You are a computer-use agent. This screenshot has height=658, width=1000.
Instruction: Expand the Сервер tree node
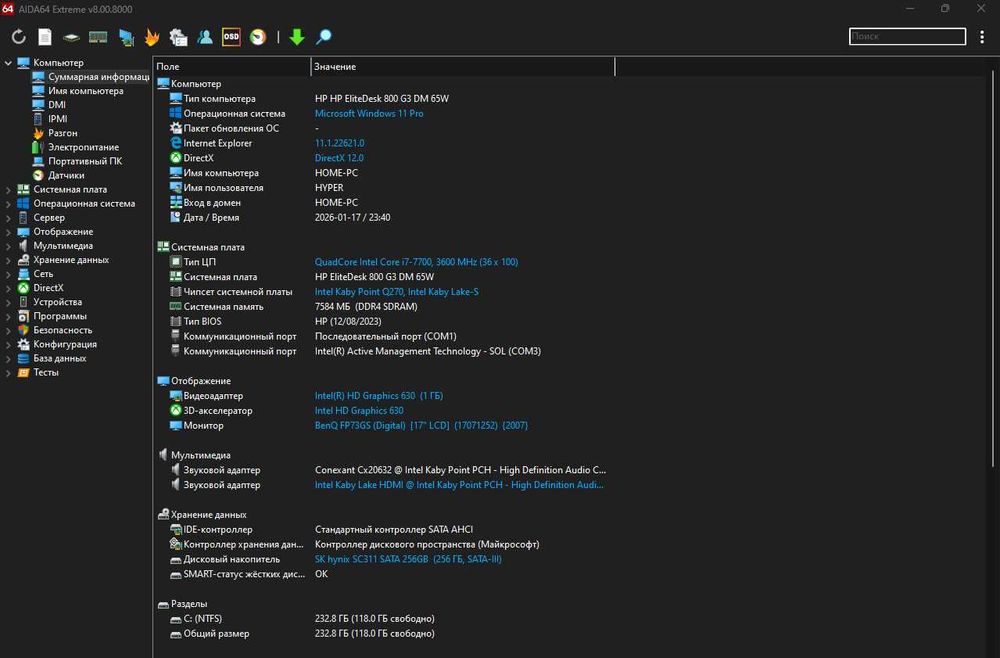[x=8, y=217]
